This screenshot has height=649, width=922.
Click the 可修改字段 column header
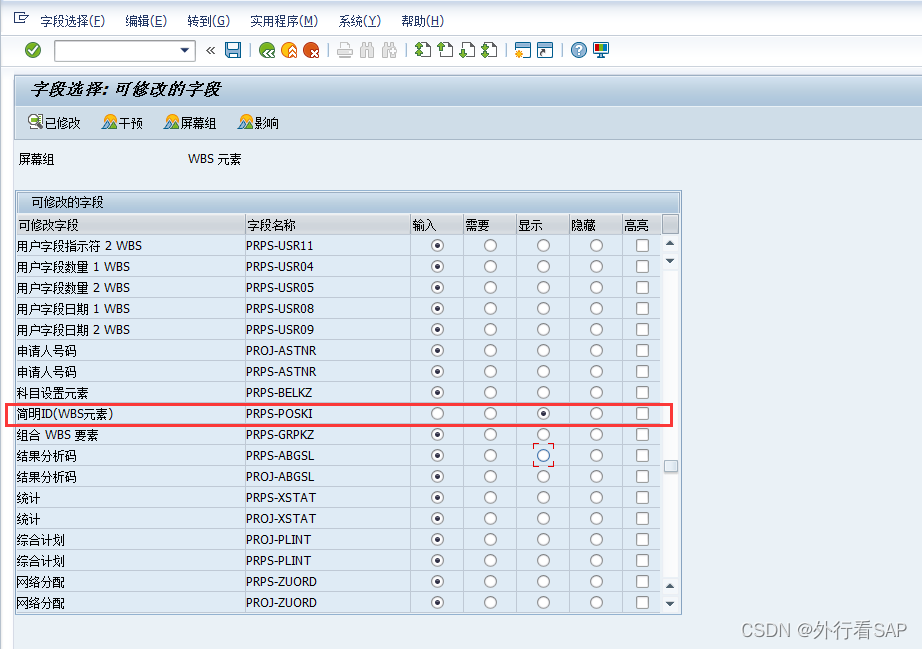pos(131,225)
